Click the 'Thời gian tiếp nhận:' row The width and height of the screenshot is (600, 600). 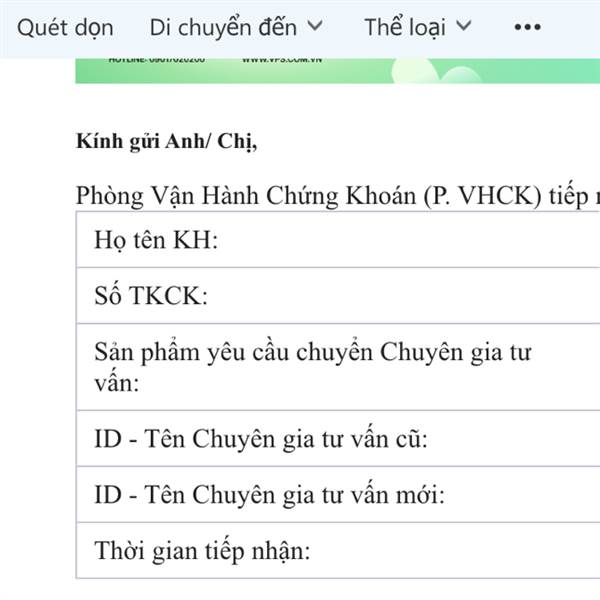[x=338, y=550]
